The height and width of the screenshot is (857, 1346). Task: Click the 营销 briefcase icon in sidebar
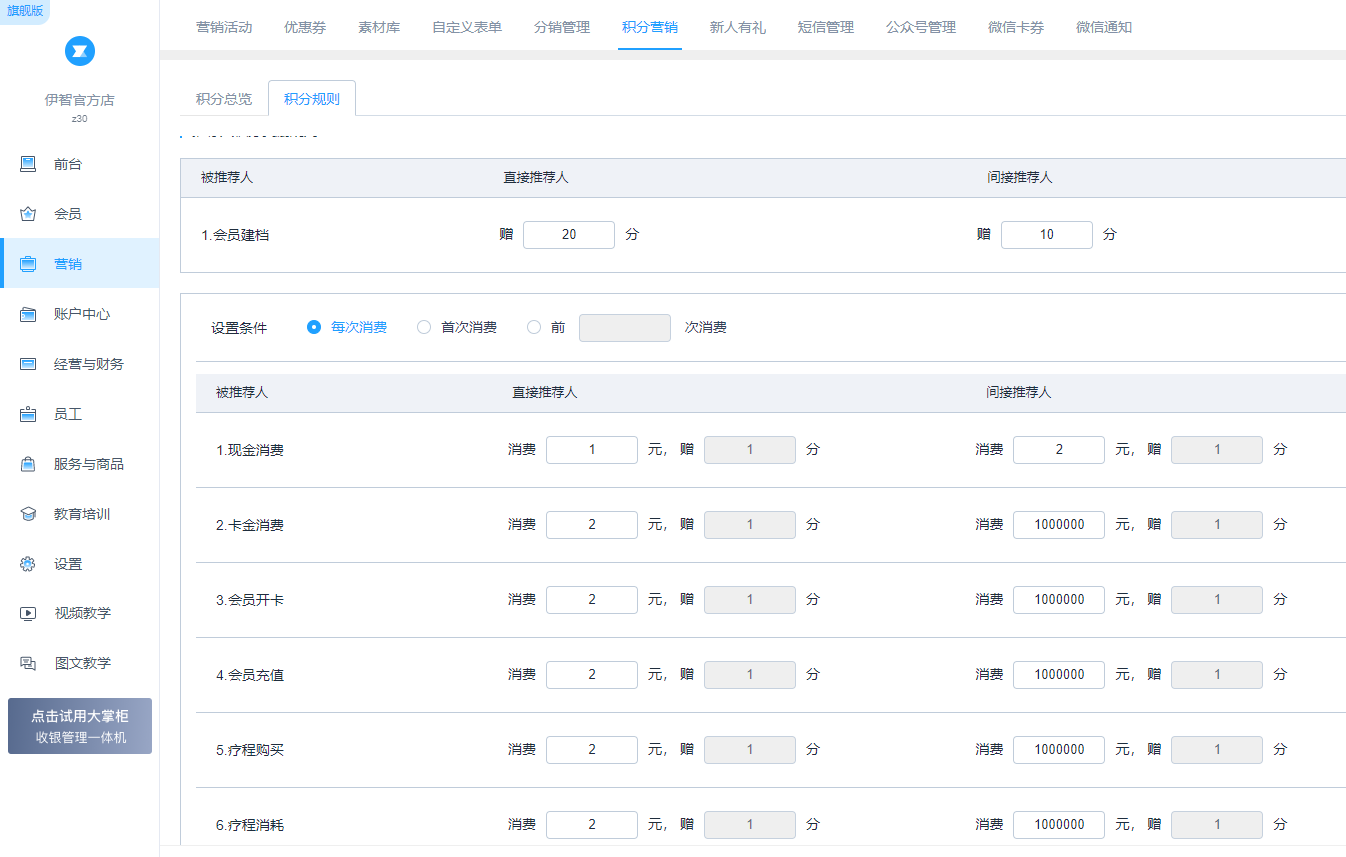(28, 264)
